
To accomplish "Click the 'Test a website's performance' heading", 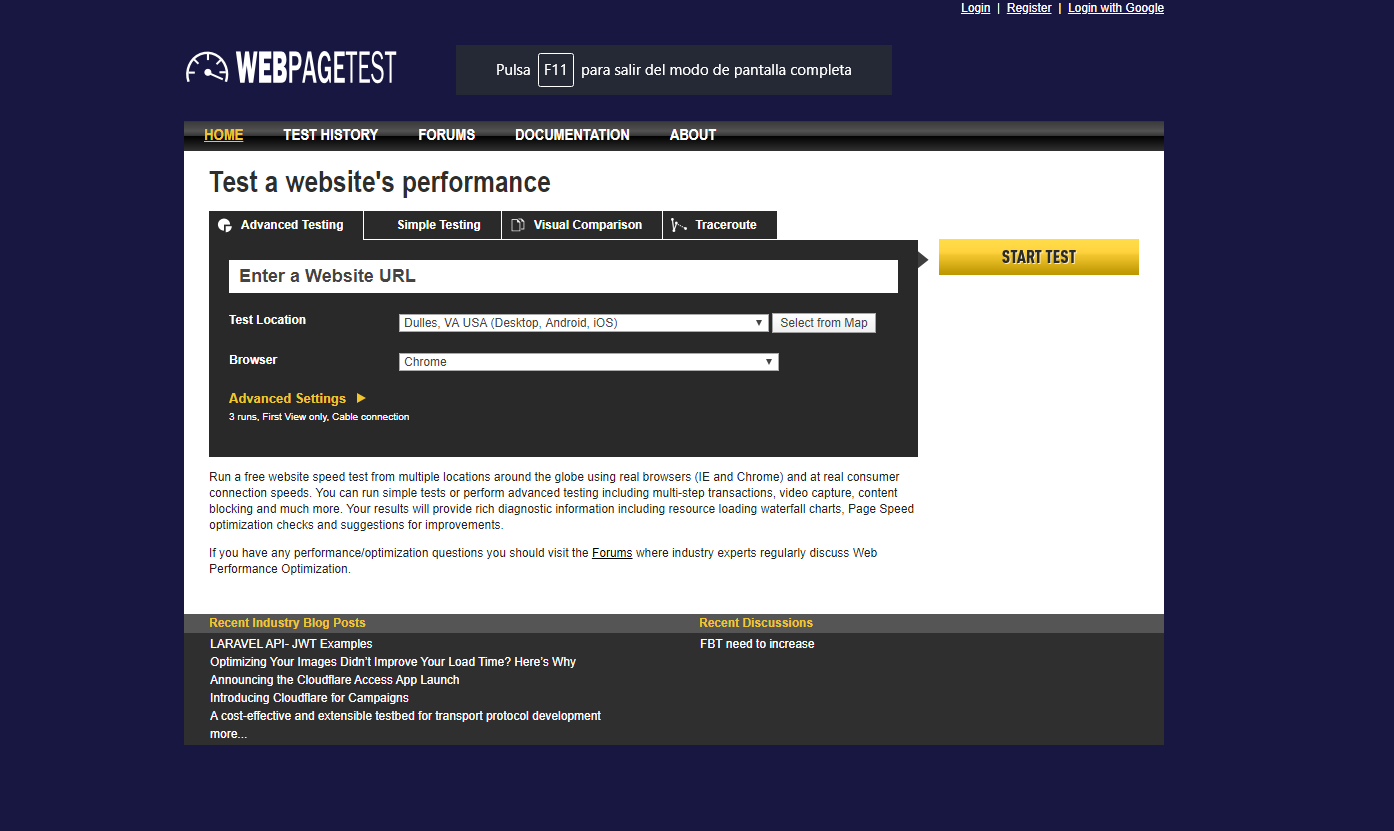I will (x=380, y=182).
